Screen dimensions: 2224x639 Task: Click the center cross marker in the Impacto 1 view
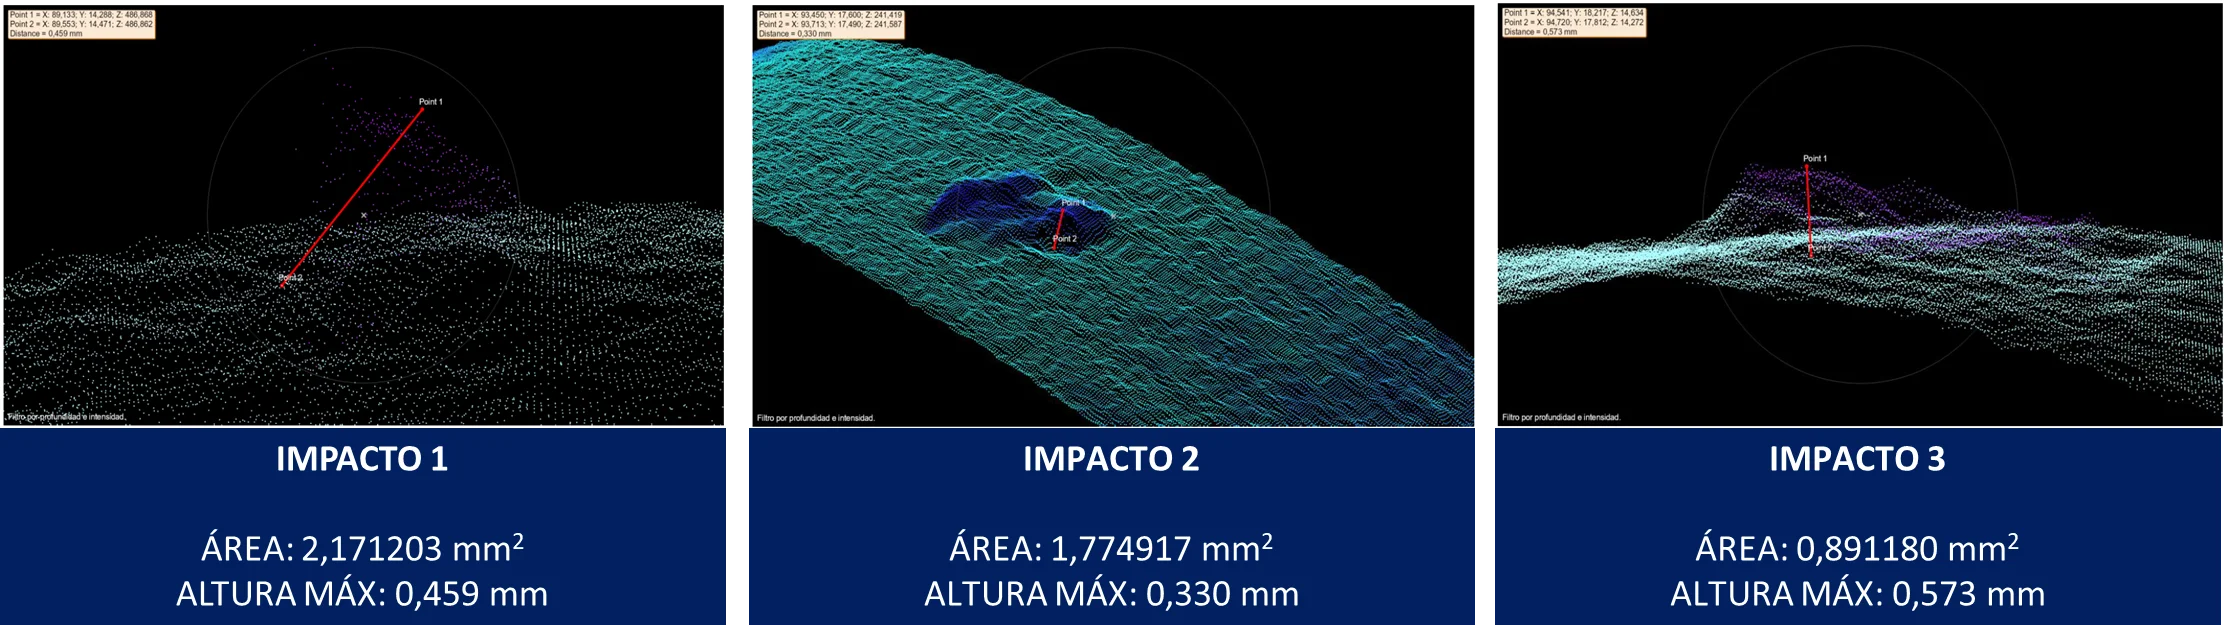pos(363,215)
